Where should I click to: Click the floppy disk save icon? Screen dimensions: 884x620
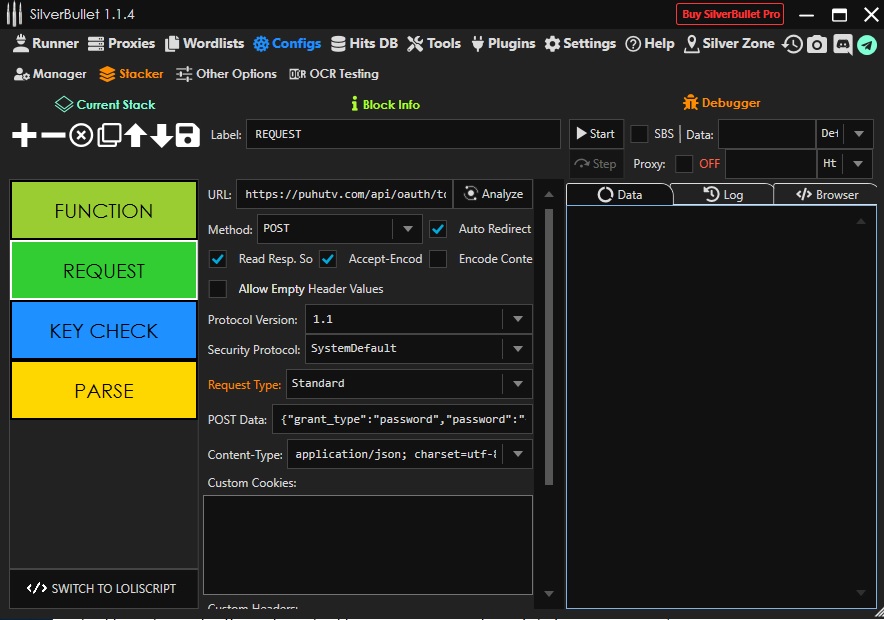[188, 135]
